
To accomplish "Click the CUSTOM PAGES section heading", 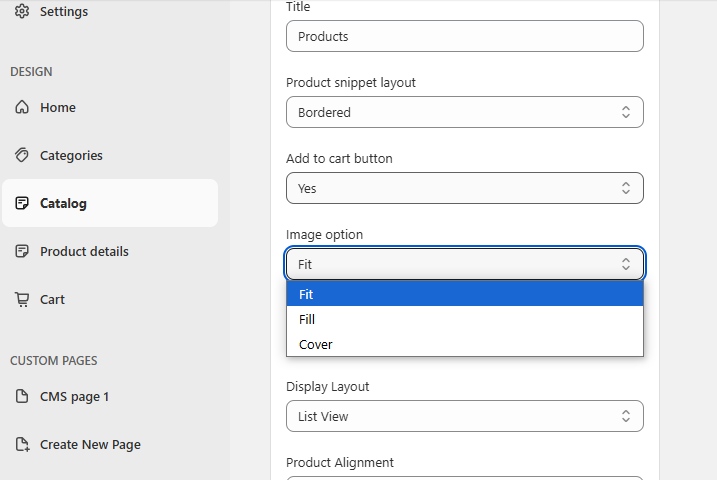I will 54,361.
